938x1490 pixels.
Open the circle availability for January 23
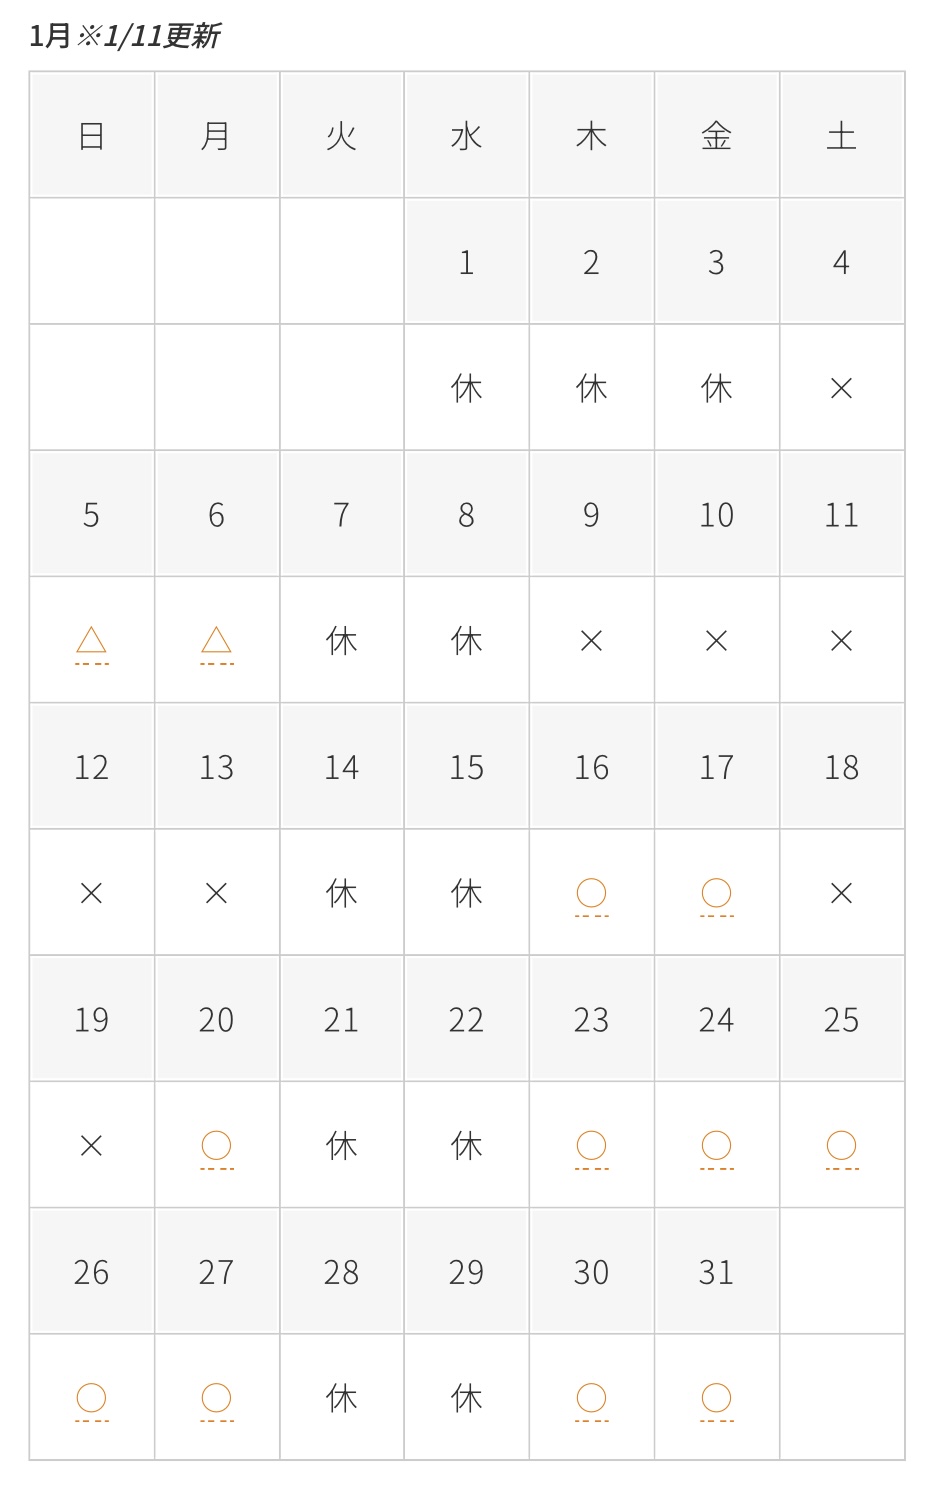(x=591, y=1146)
